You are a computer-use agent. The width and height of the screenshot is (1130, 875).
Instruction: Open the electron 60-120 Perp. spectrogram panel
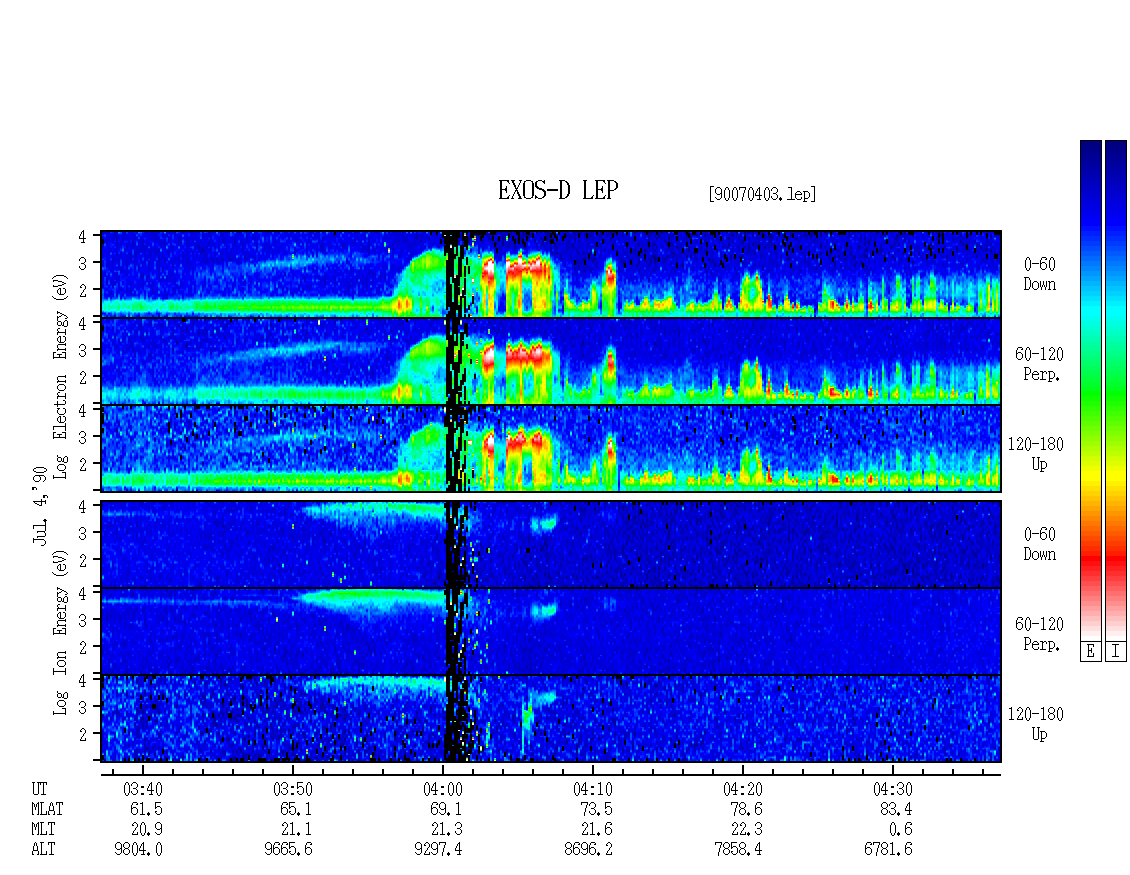click(551, 361)
